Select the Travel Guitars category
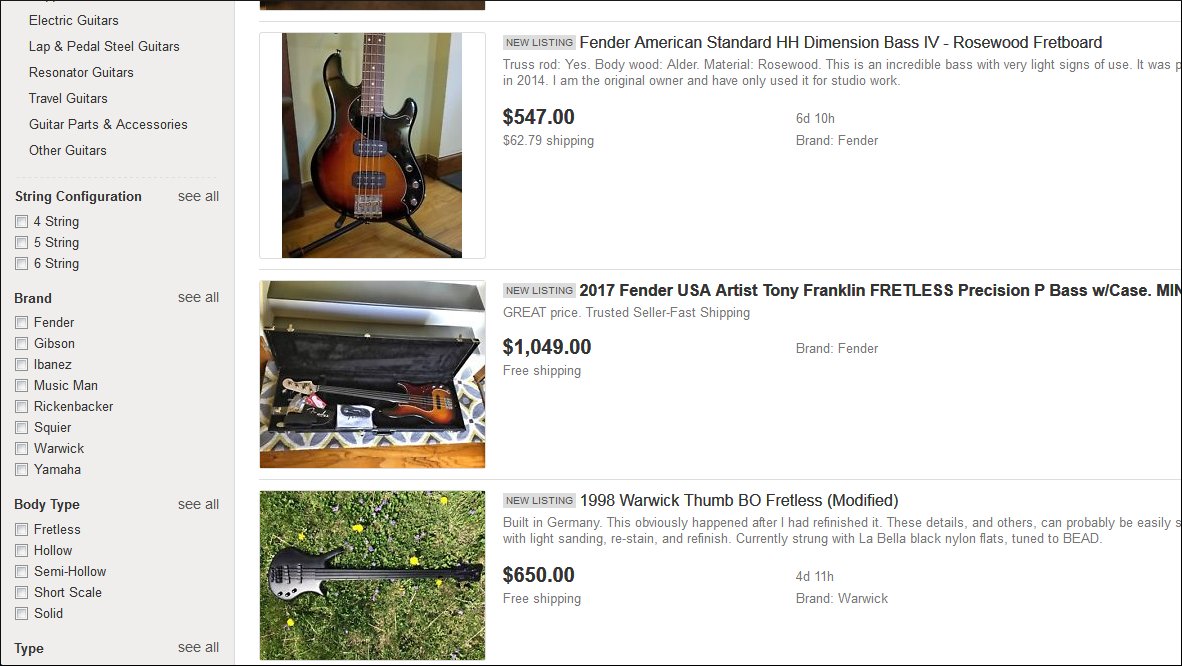Screen dimensions: 1182x666 (x=68, y=98)
